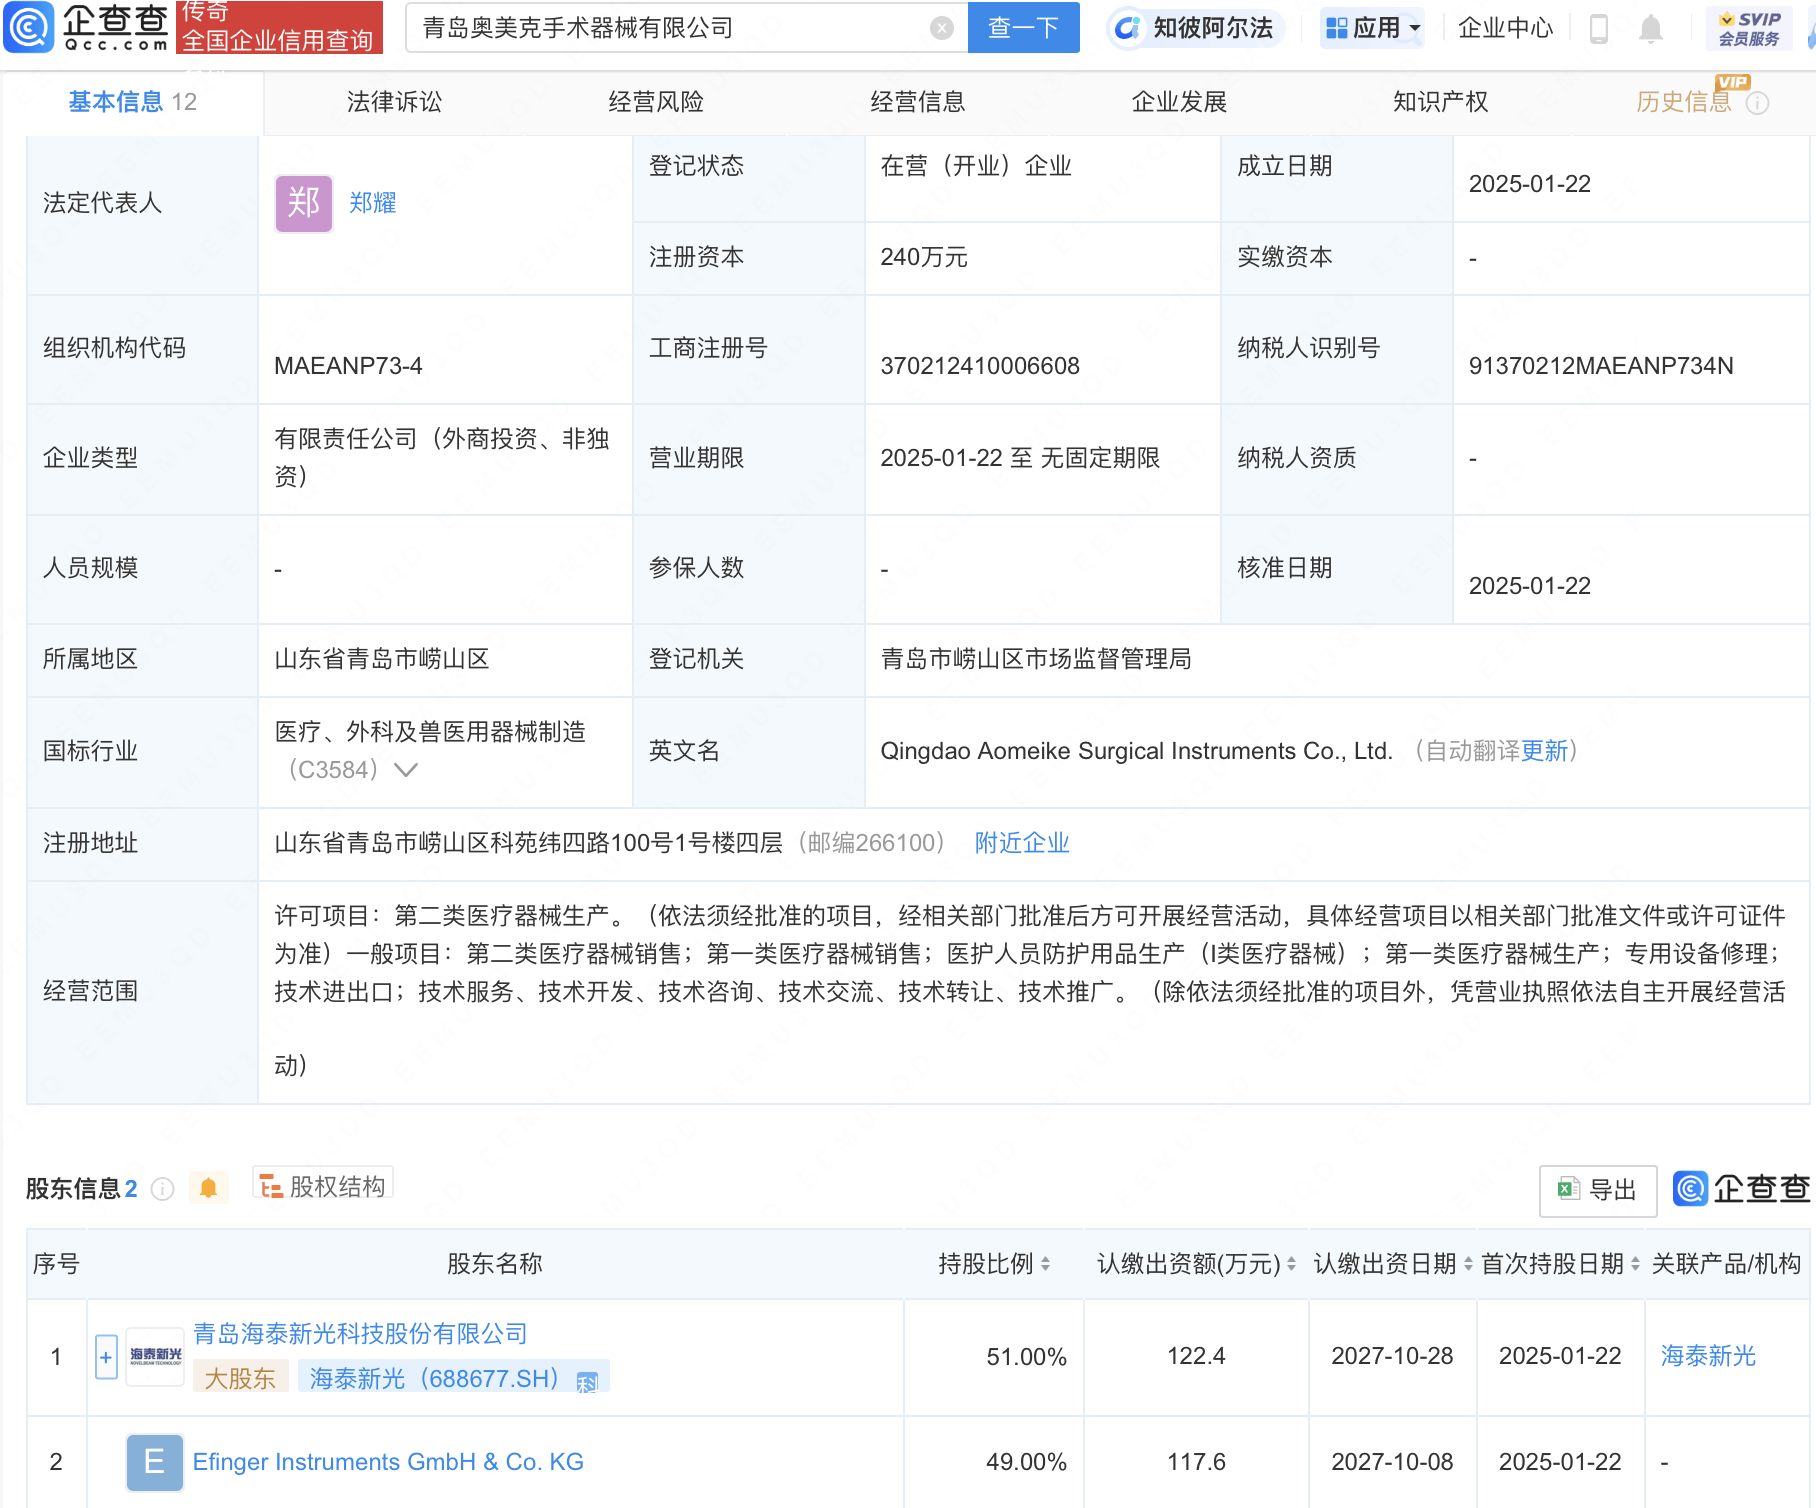Open 股权结构 button
Screen dimensions: 1816x1508
[x=323, y=1187]
